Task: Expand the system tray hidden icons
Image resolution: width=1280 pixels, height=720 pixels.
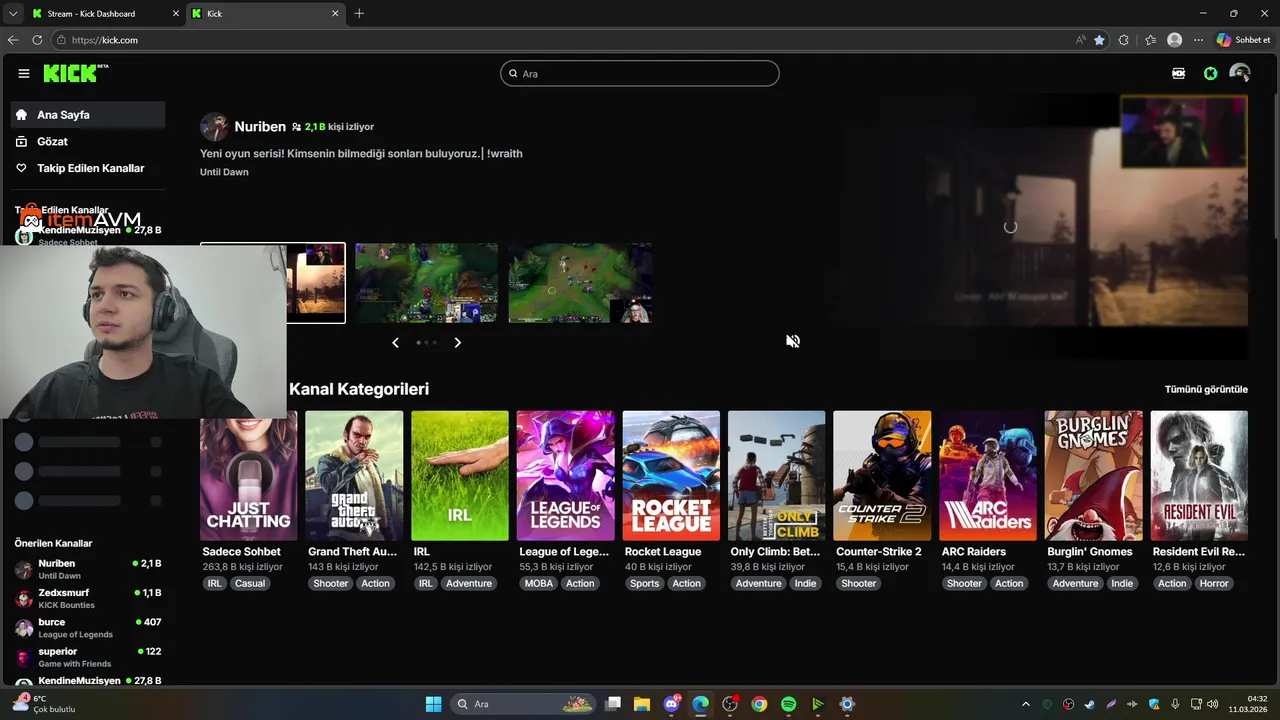Action: [x=1025, y=704]
